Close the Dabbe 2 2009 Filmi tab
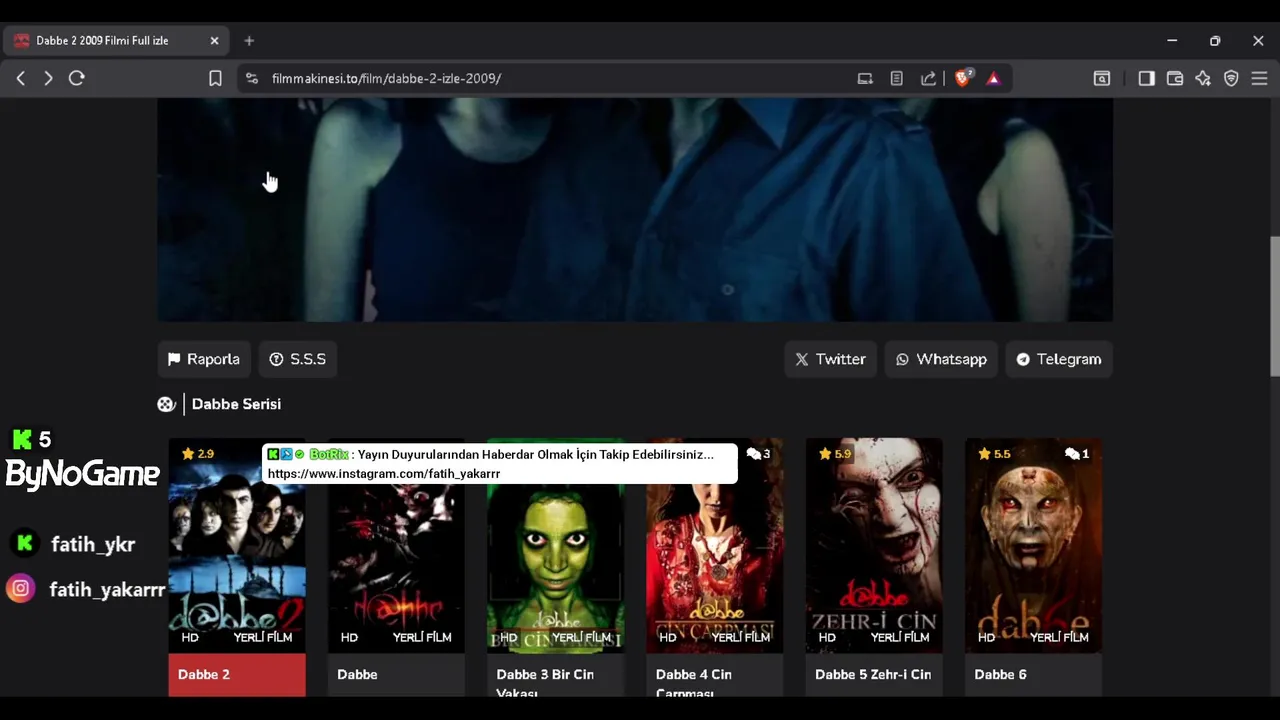Screen dimensions: 1280x720 pos(214,41)
